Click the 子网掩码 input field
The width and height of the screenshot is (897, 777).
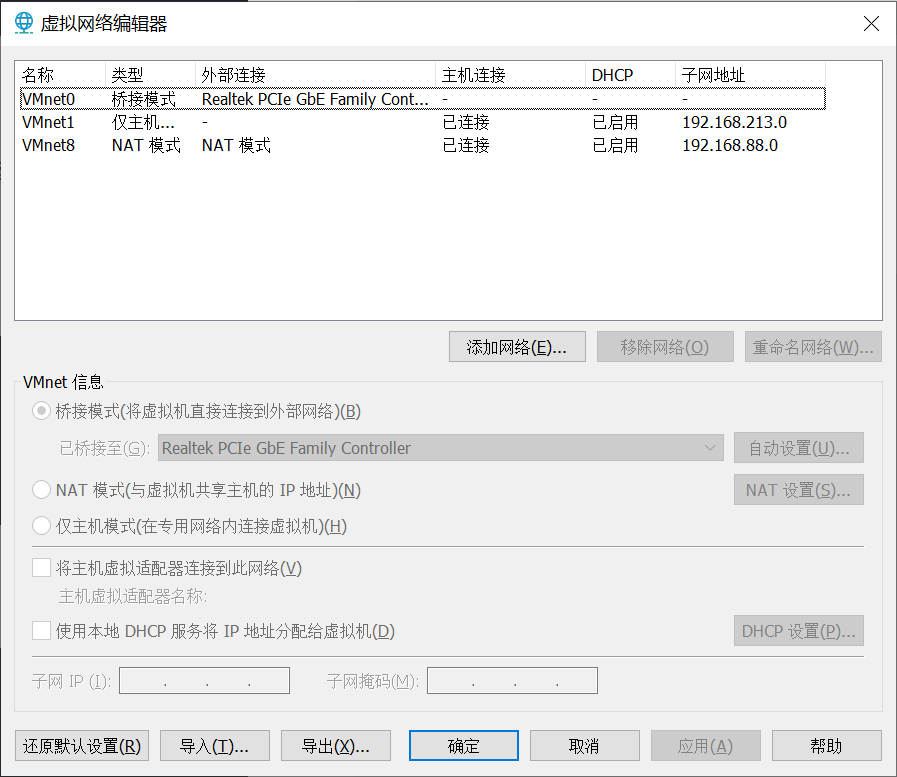pos(512,680)
